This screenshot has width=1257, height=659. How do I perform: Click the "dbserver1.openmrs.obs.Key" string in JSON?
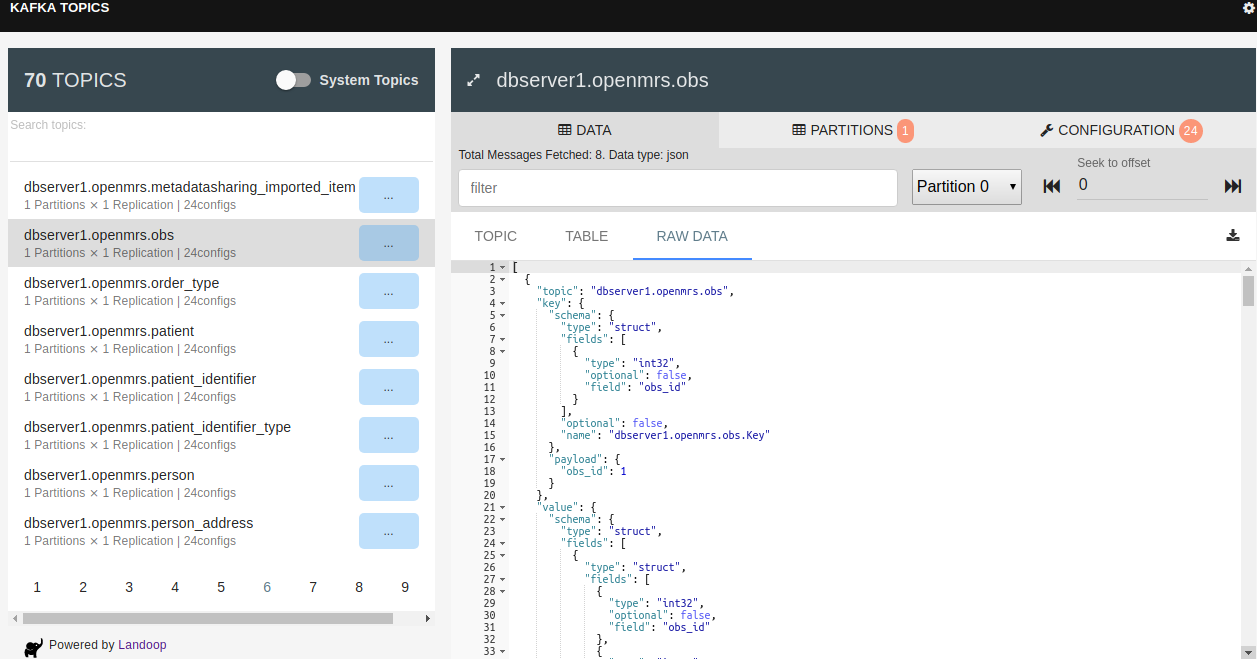(689, 435)
